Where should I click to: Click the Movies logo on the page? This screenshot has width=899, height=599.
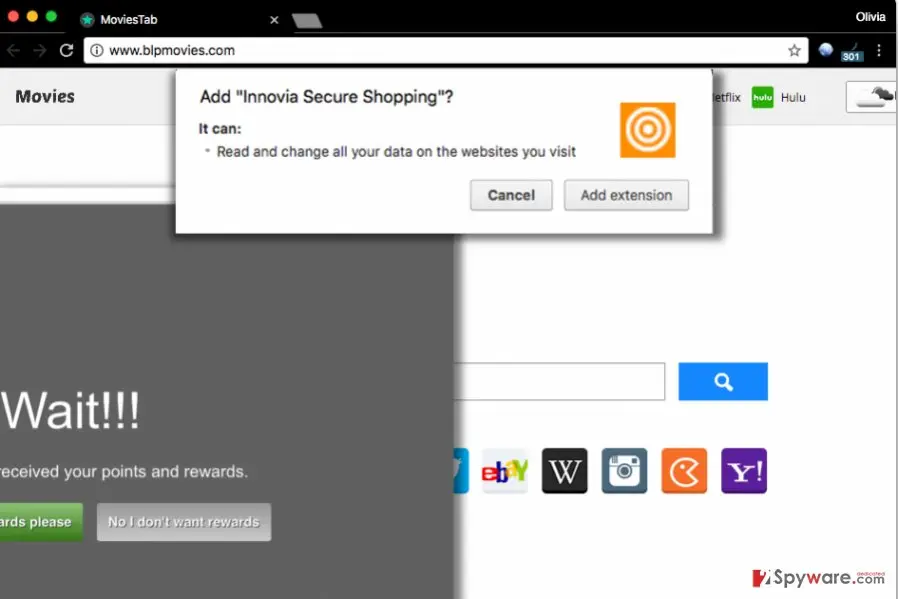(45, 96)
